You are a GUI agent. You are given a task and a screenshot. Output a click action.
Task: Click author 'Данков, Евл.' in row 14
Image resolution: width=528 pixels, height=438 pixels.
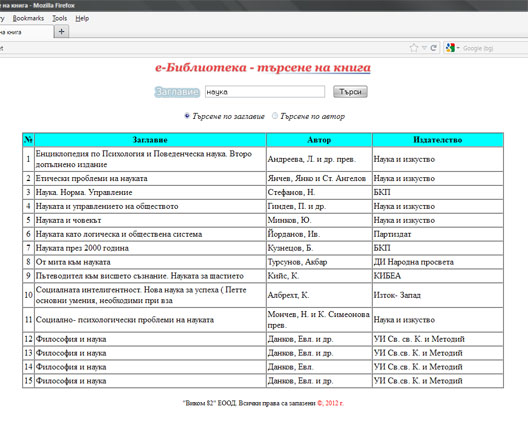pyautogui.click(x=291, y=367)
